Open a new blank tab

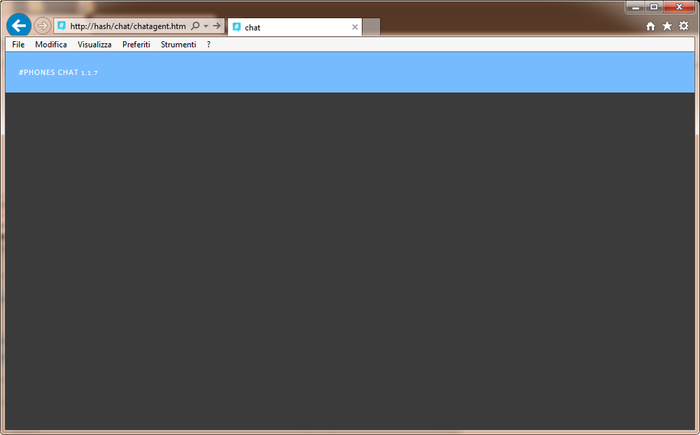tap(371, 27)
